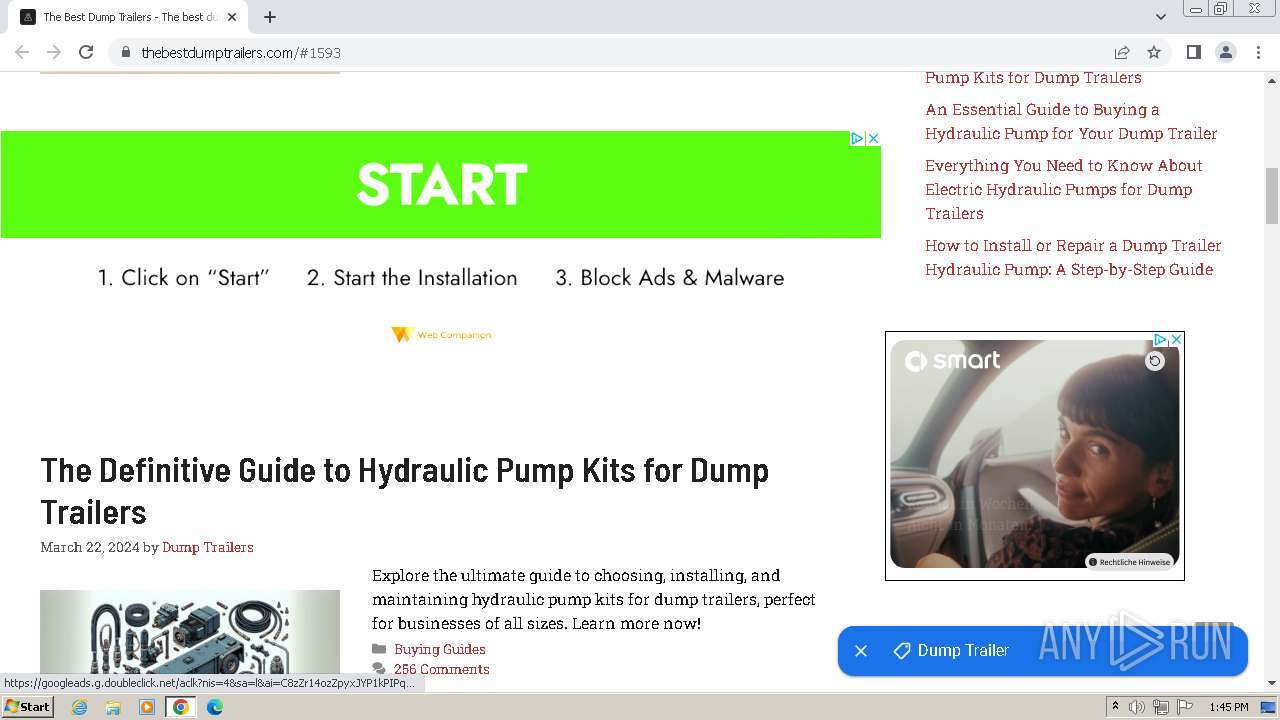This screenshot has width=1280, height=720.
Task: Open the Chrome profile avatar icon
Action: 1226,52
